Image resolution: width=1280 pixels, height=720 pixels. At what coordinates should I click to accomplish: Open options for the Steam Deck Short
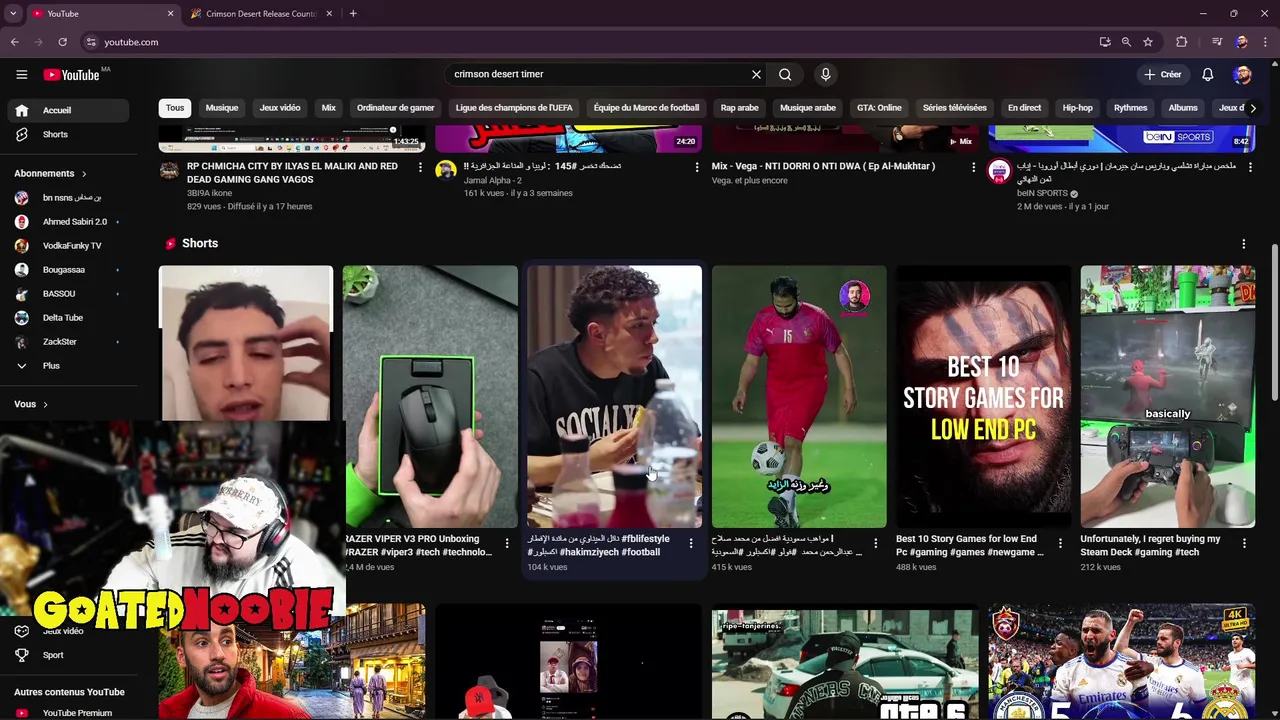tap(1244, 543)
